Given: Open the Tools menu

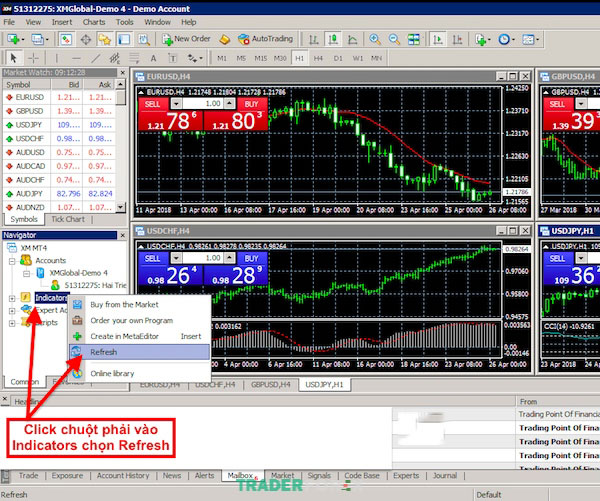Looking at the screenshot, I should click(x=124, y=22).
